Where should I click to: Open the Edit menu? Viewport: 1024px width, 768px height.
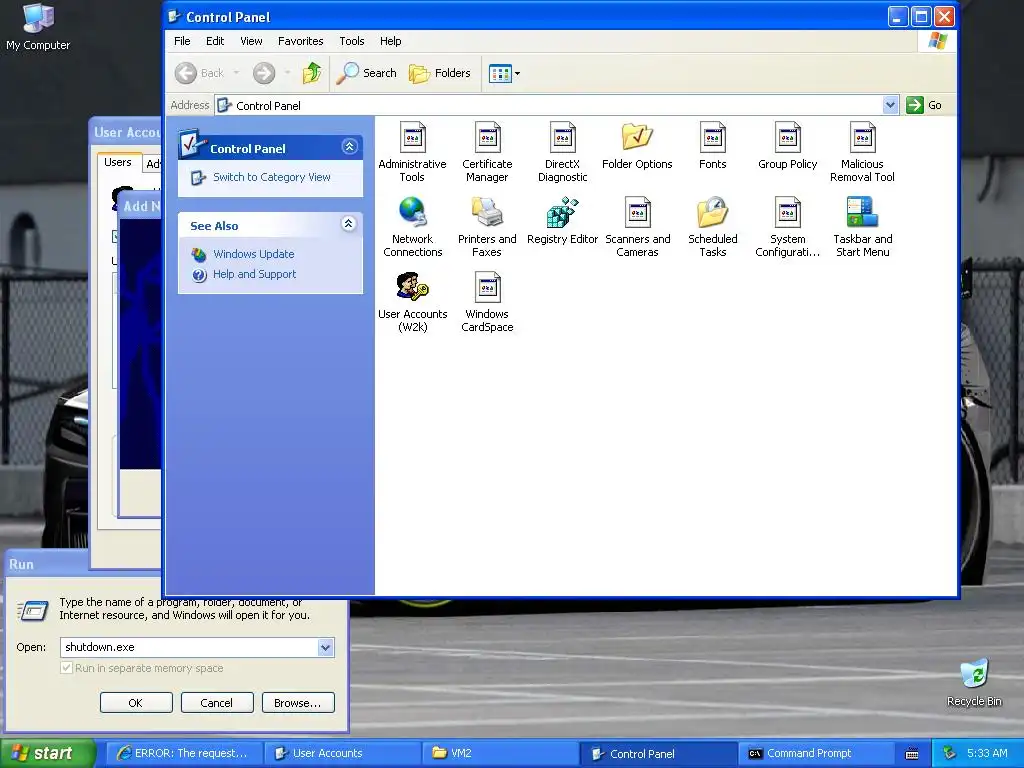(215, 41)
